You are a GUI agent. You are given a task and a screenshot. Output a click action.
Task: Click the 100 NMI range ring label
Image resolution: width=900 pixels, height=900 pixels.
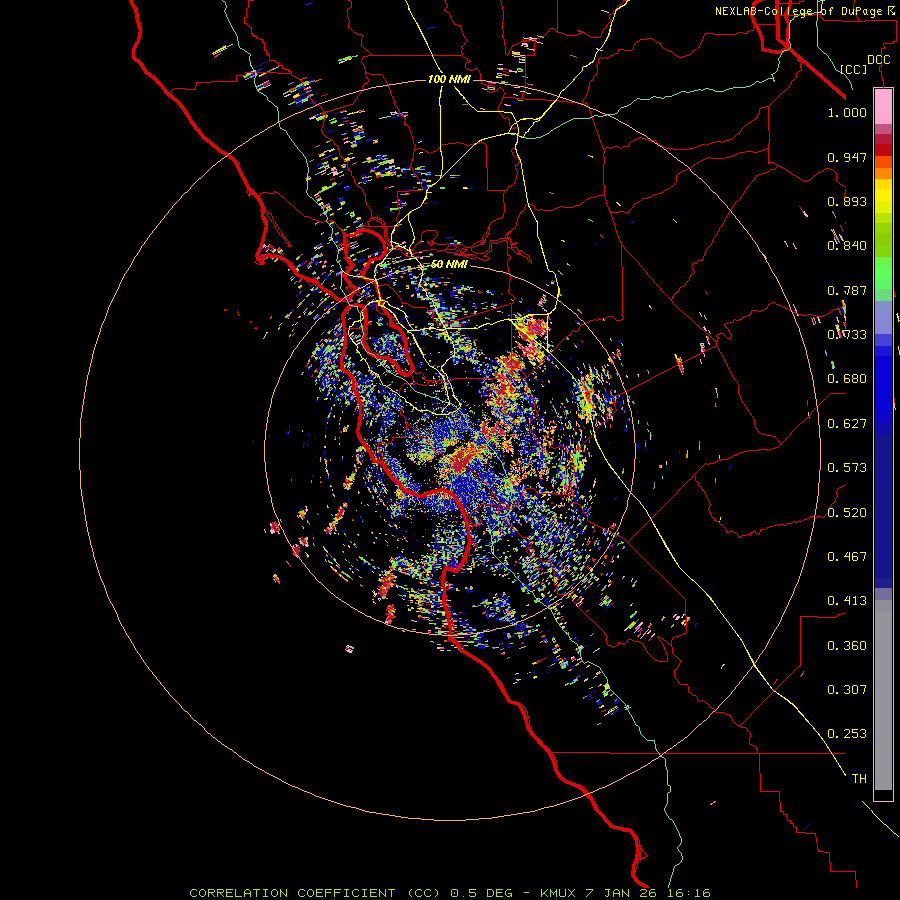[x=449, y=79]
